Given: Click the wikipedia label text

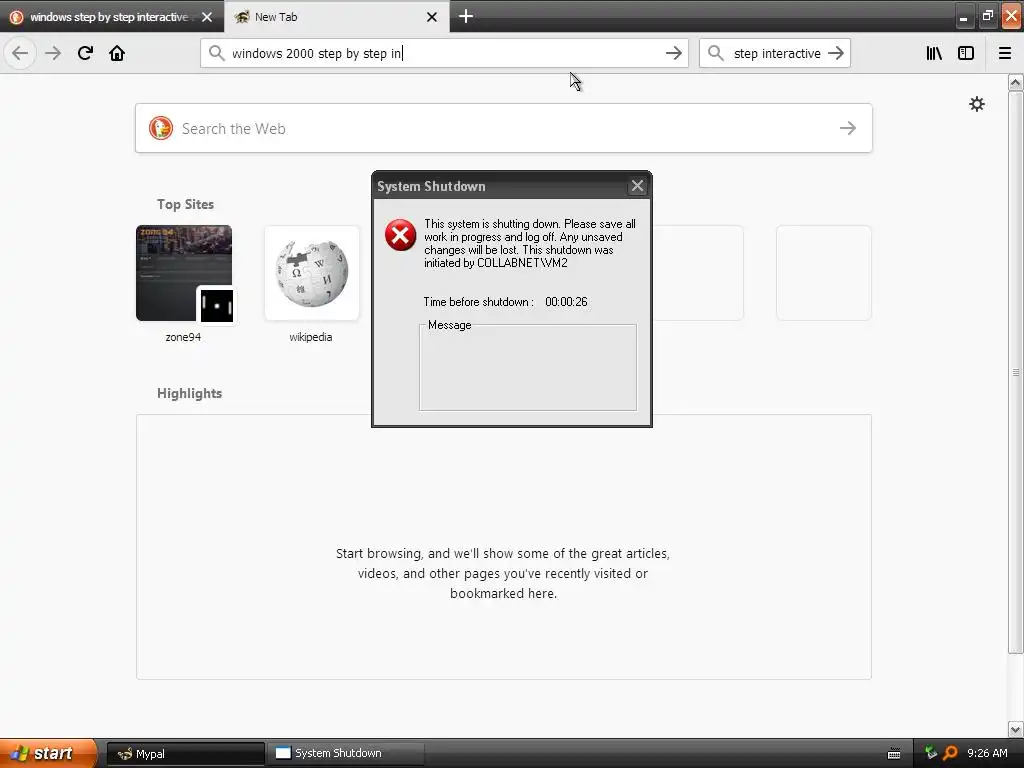Looking at the screenshot, I should (x=311, y=337).
